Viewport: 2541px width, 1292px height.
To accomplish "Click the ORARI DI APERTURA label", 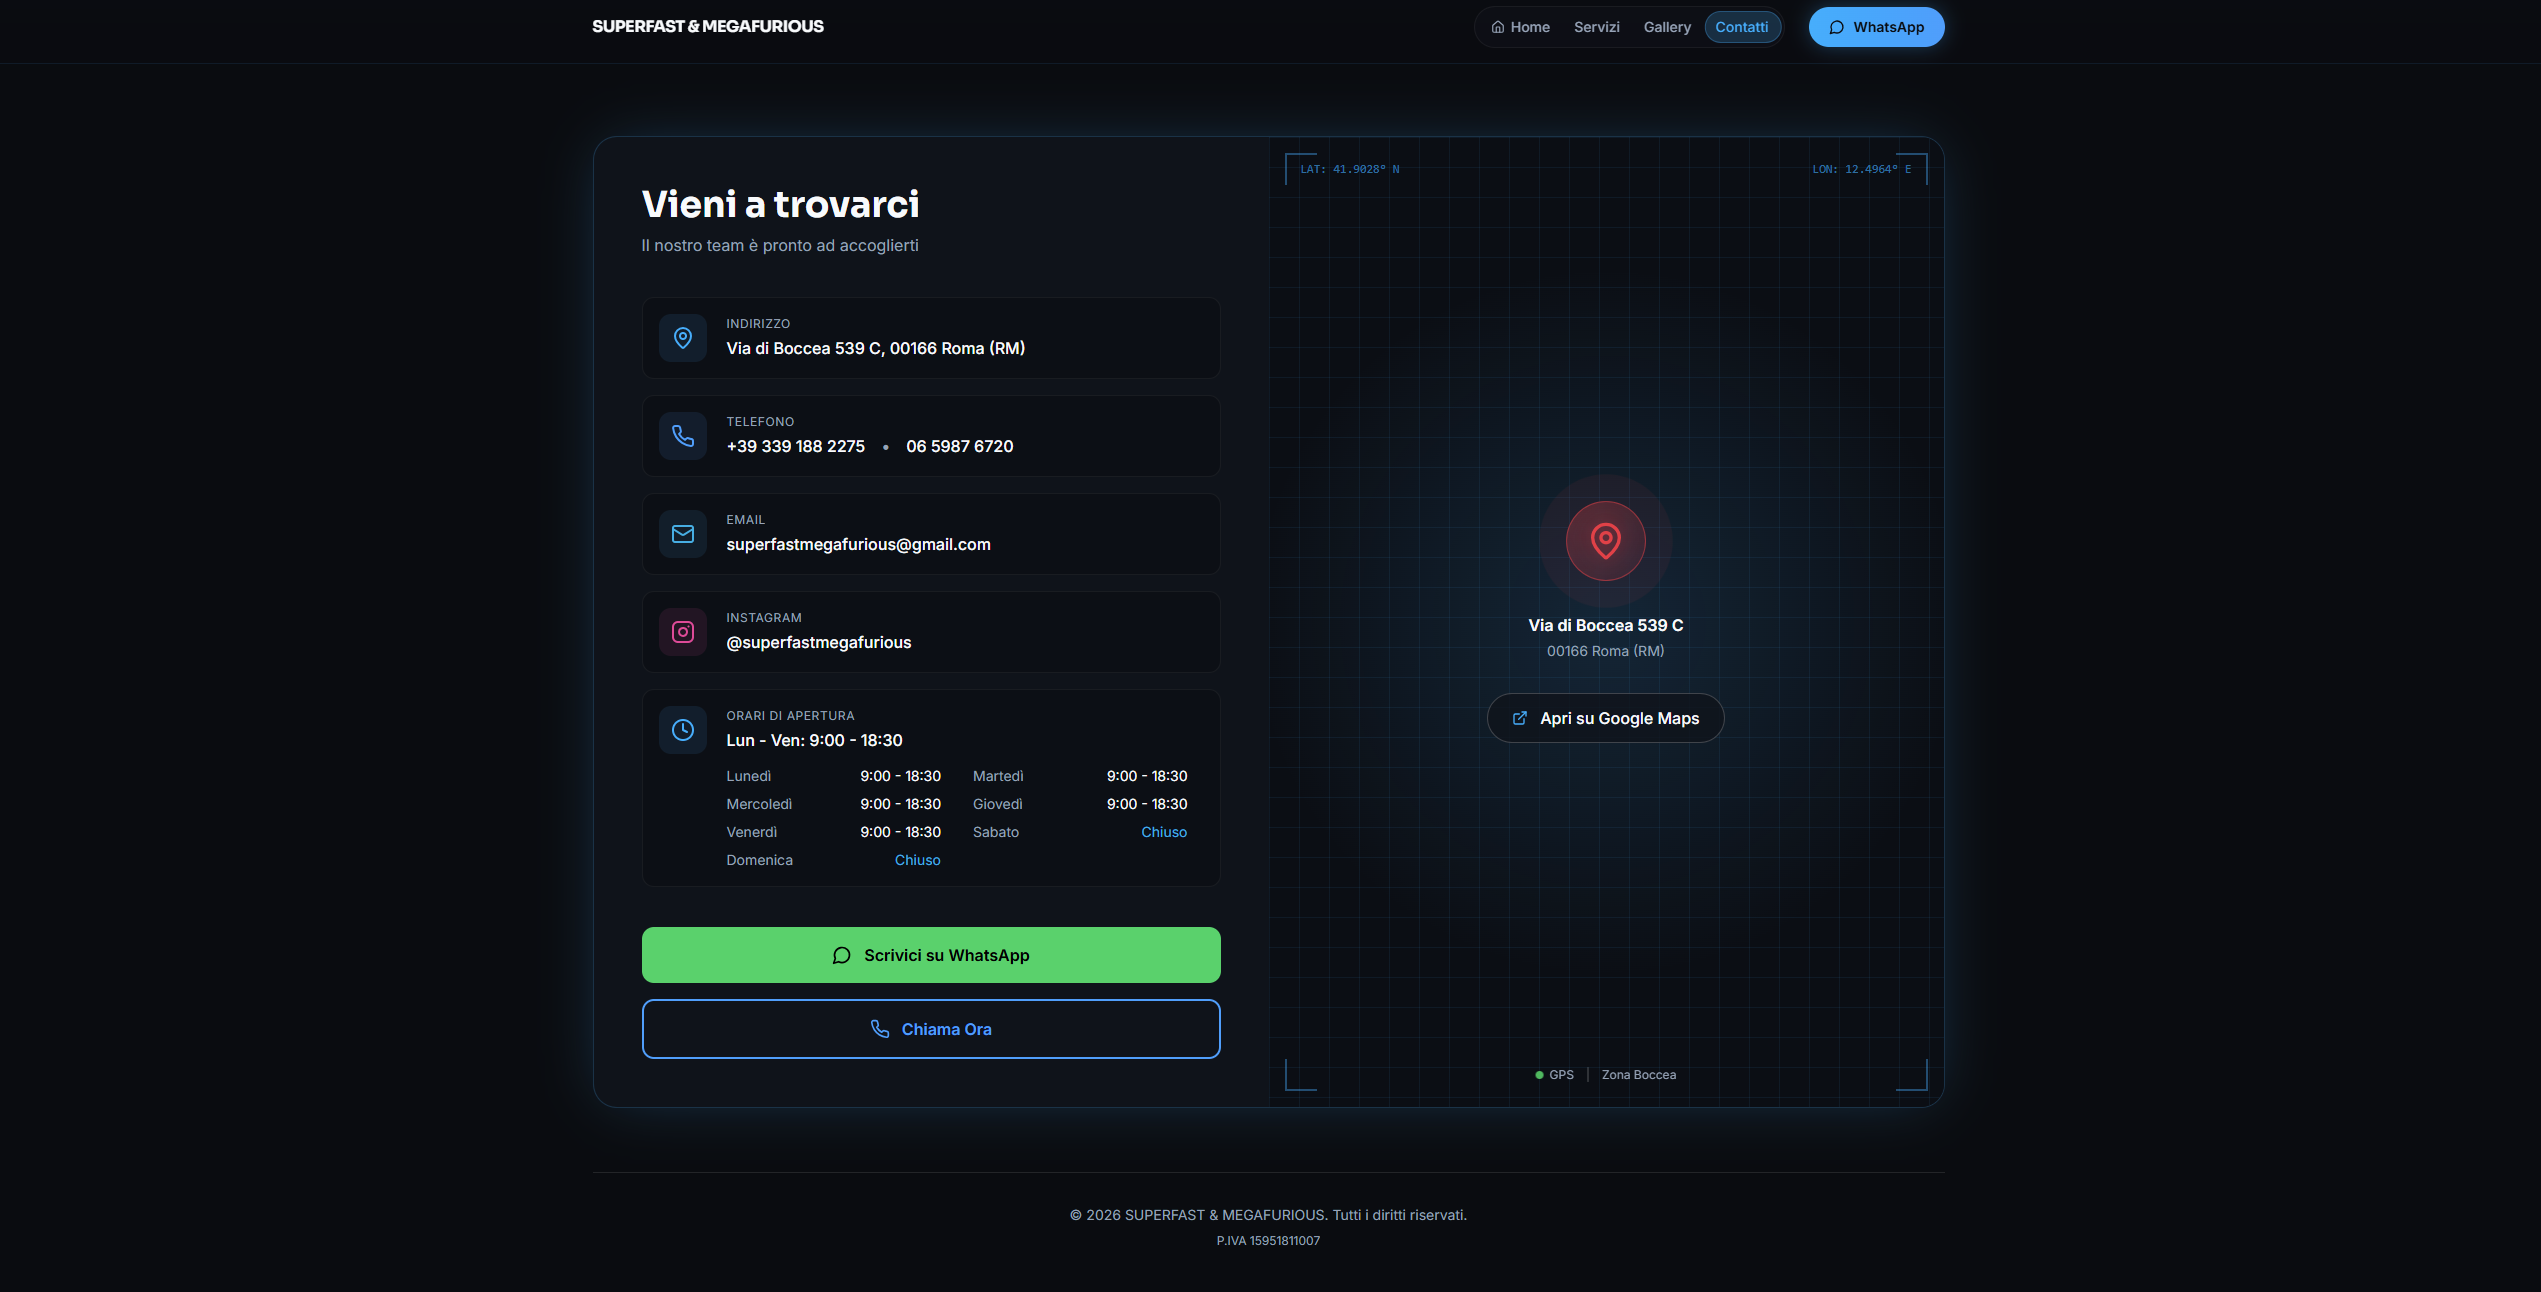I will tap(790, 716).
